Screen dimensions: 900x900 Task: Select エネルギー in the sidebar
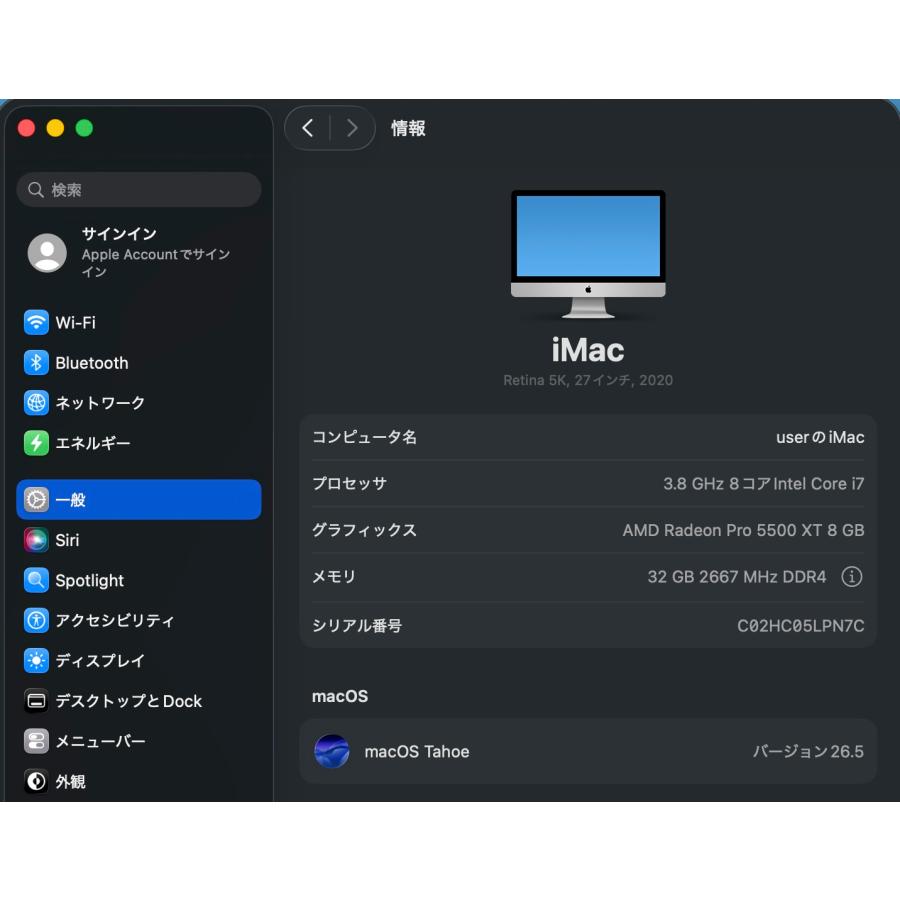coord(139,443)
